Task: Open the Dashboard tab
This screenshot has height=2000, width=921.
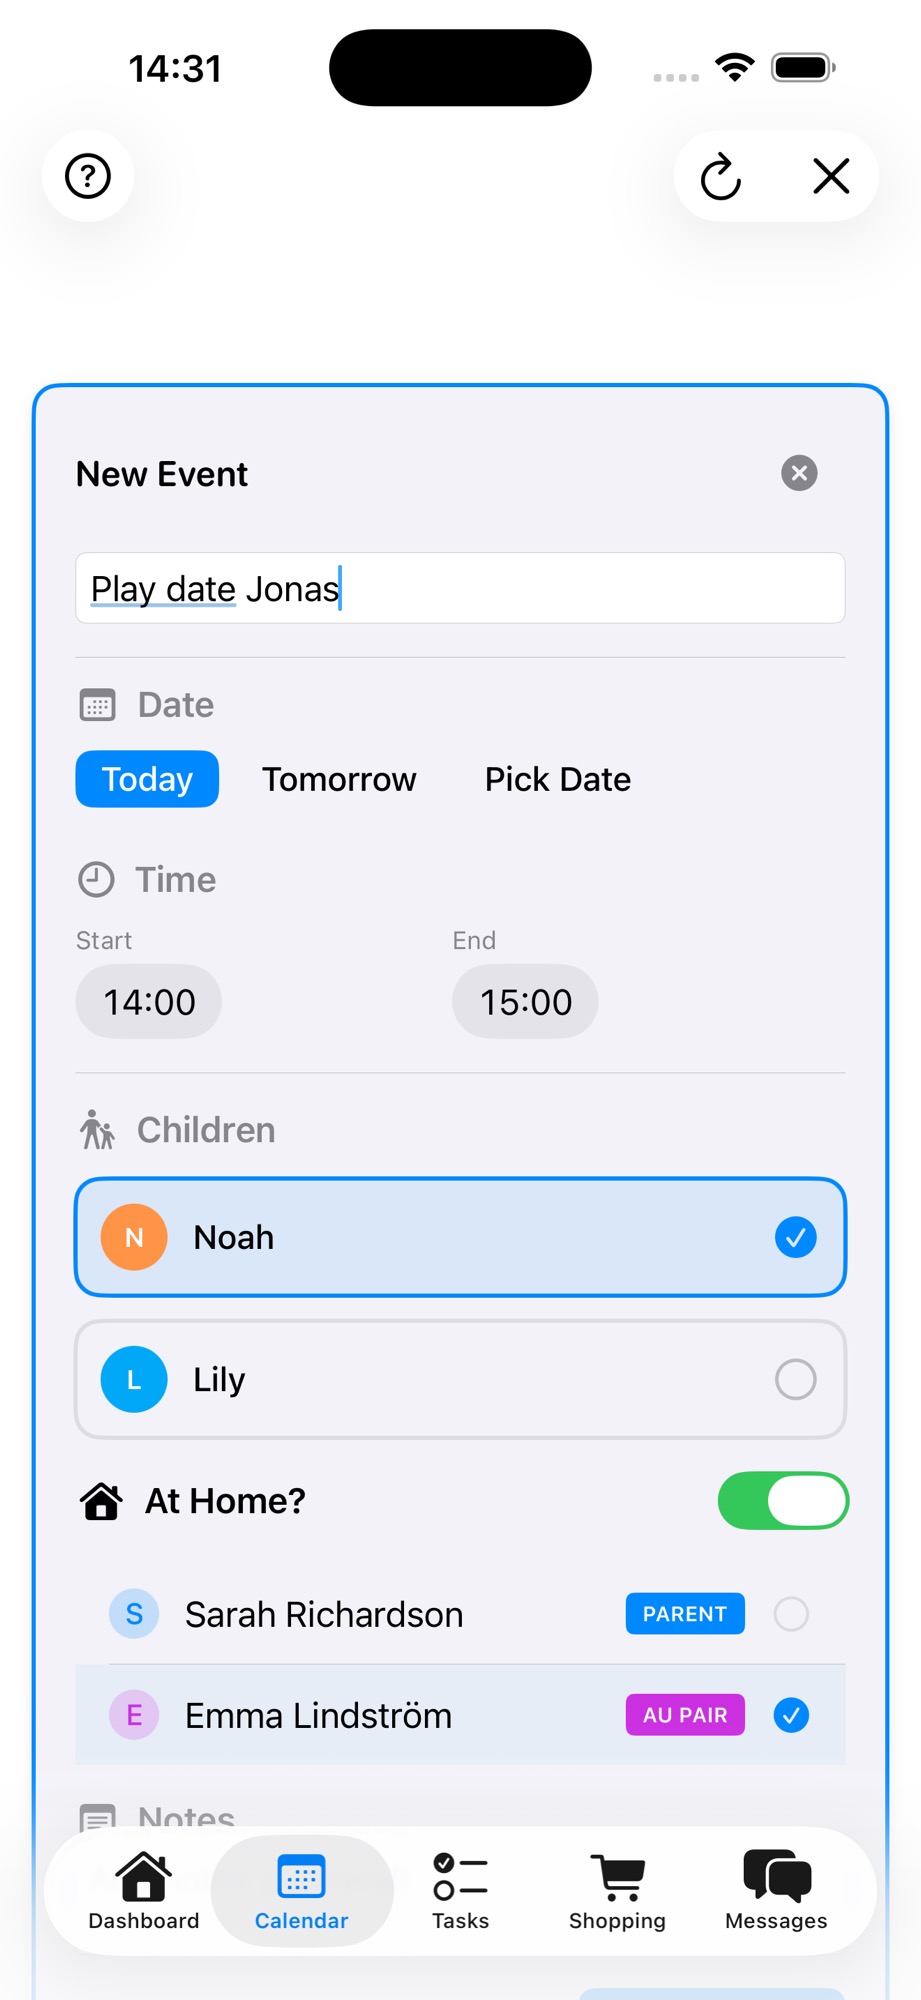Action: (x=144, y=1890)
